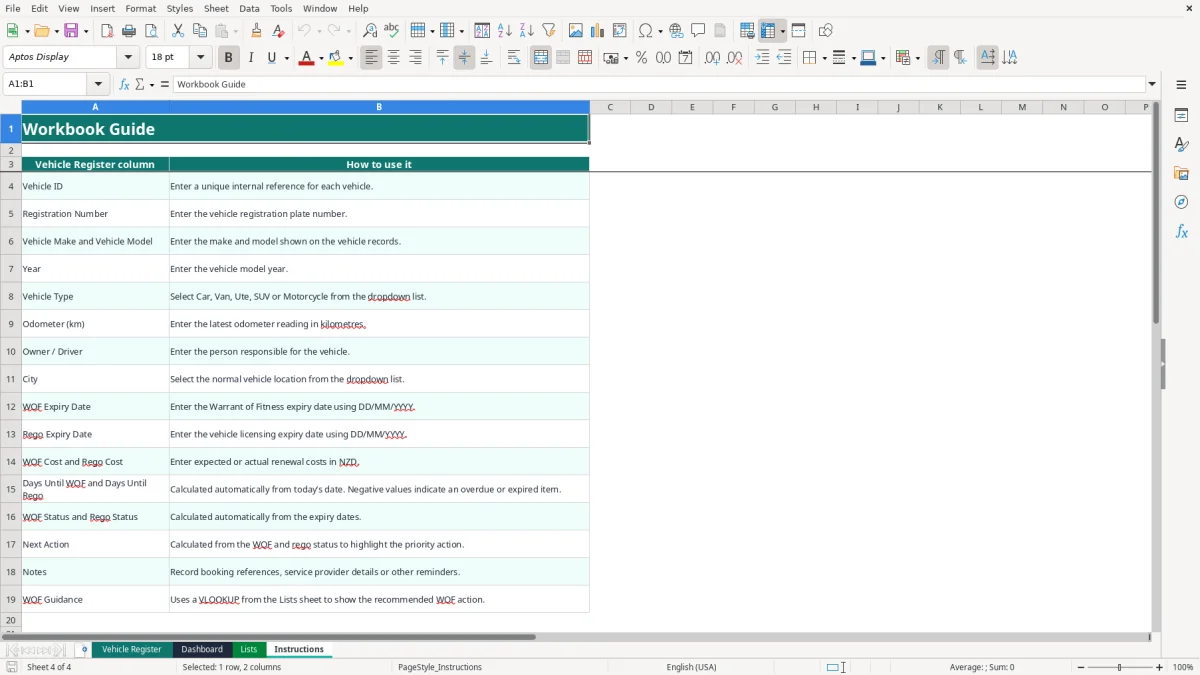
Task: Open the sidebar Gallery
Action: 1181,173
